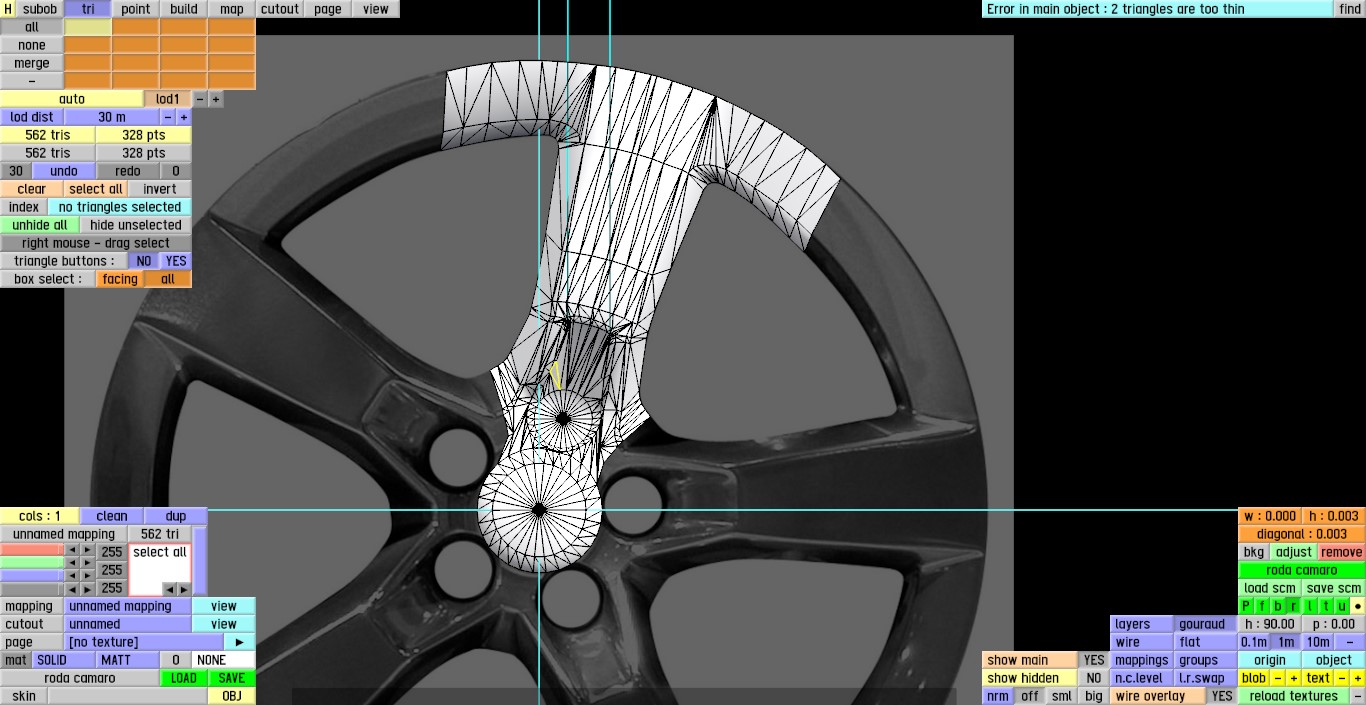Open the NONE material field
Viewport: 1366px width, 705px height.
click(223, 660)
